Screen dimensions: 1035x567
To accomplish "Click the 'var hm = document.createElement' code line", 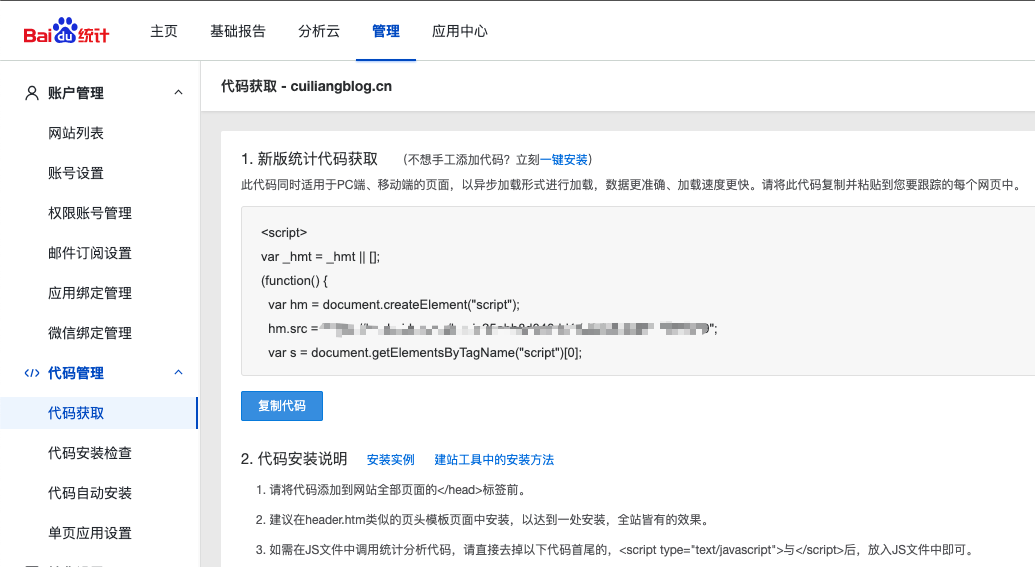I will (394, 304).
